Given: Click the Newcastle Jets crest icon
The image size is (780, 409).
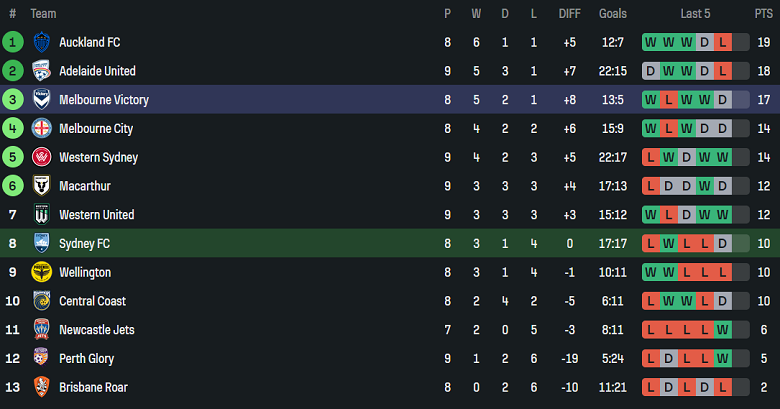Looking at the screenshot, I should [x=41, y=330].
